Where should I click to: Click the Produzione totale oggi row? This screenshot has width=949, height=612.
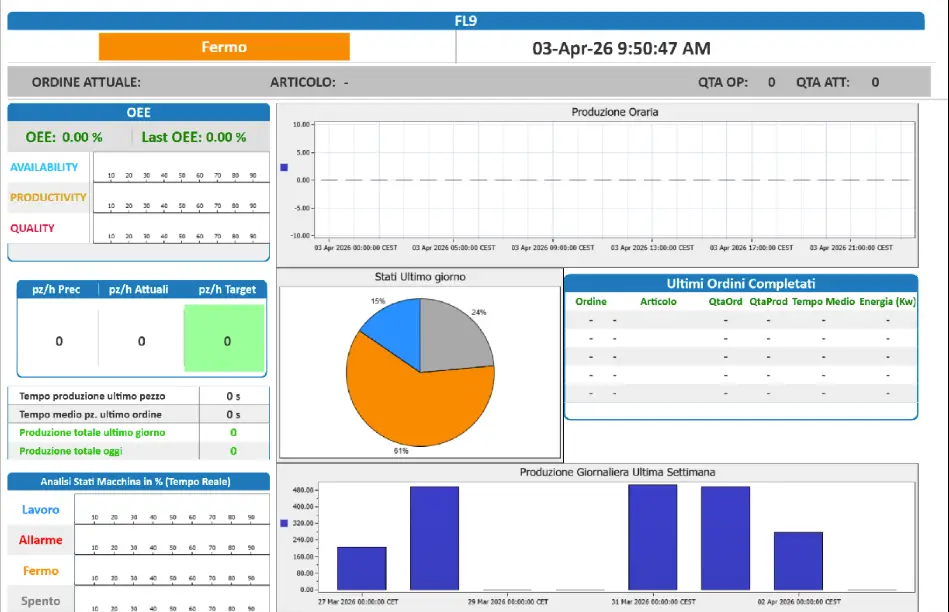point(139,451)
